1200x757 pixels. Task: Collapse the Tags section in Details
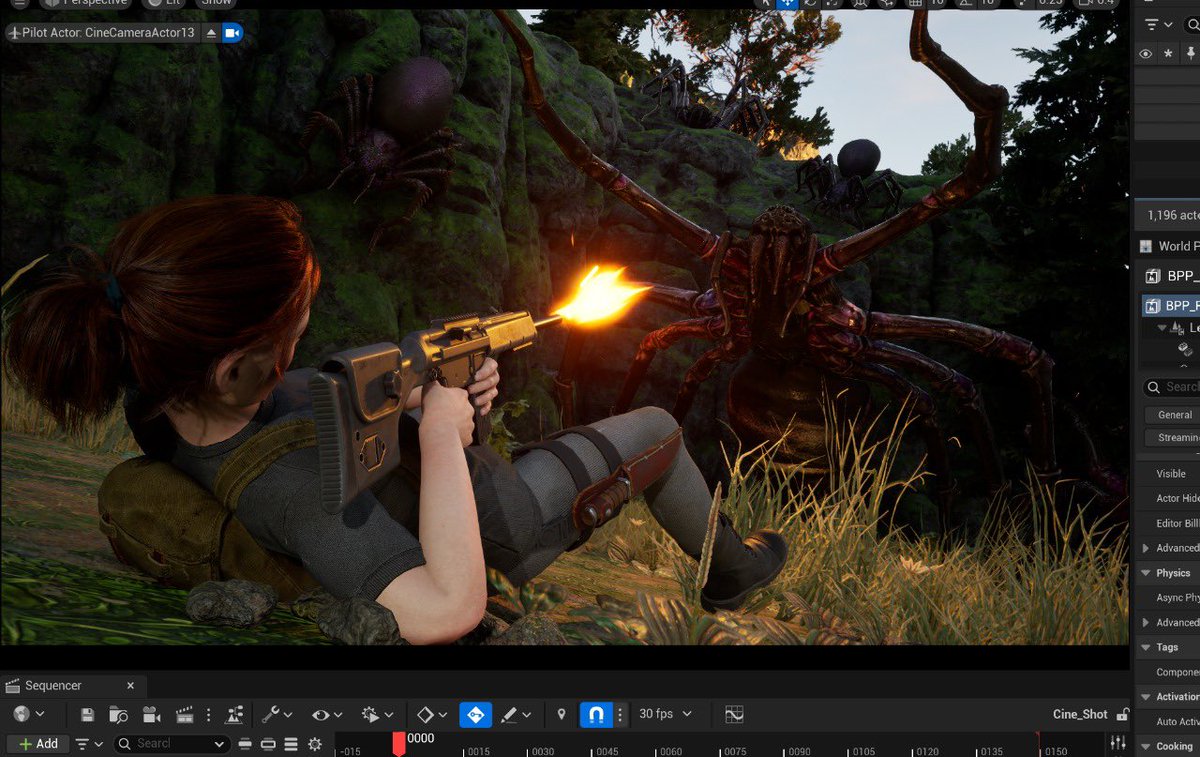(x=1146, y=647)
